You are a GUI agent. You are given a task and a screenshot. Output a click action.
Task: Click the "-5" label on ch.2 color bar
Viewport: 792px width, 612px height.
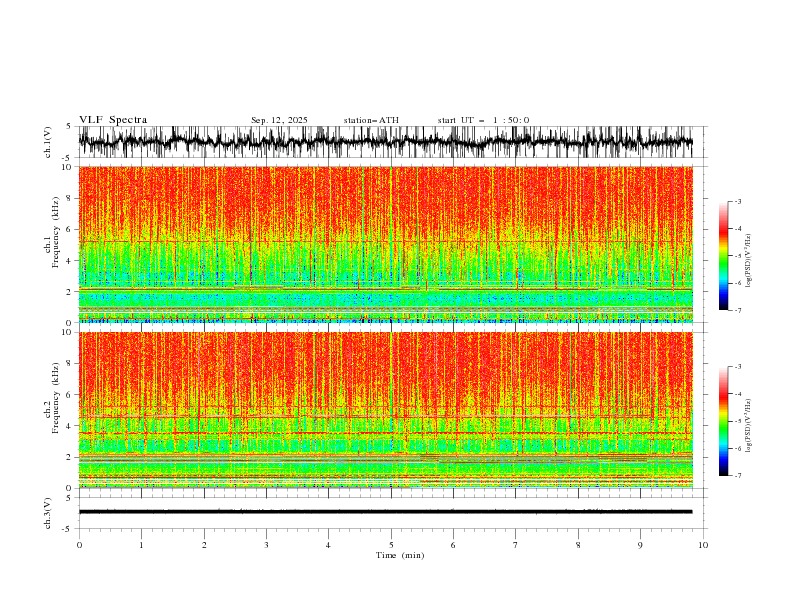pyautogui.click(x=737, y=421)
